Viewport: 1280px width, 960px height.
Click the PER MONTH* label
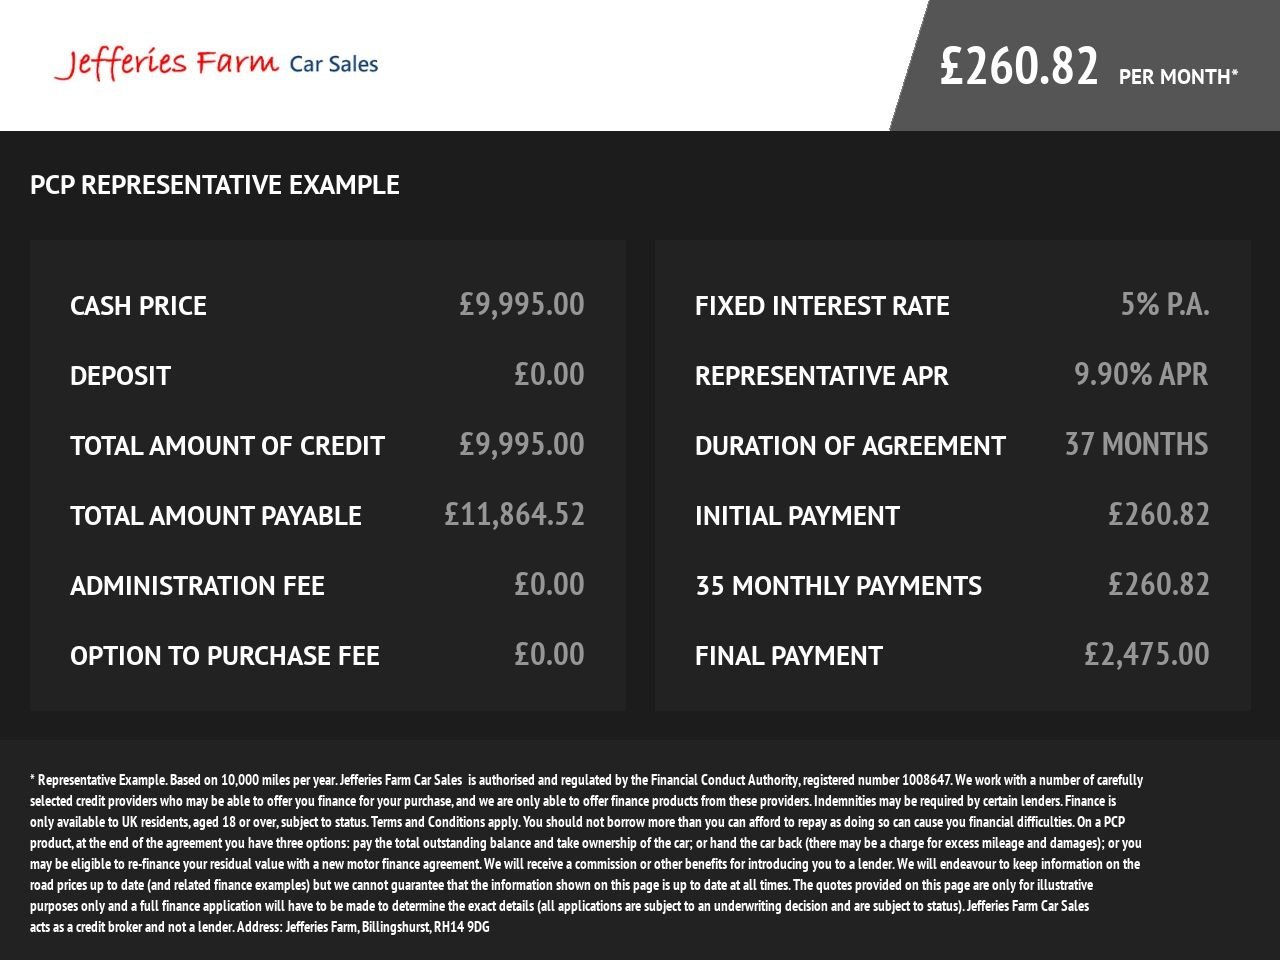click(1179, 77)
